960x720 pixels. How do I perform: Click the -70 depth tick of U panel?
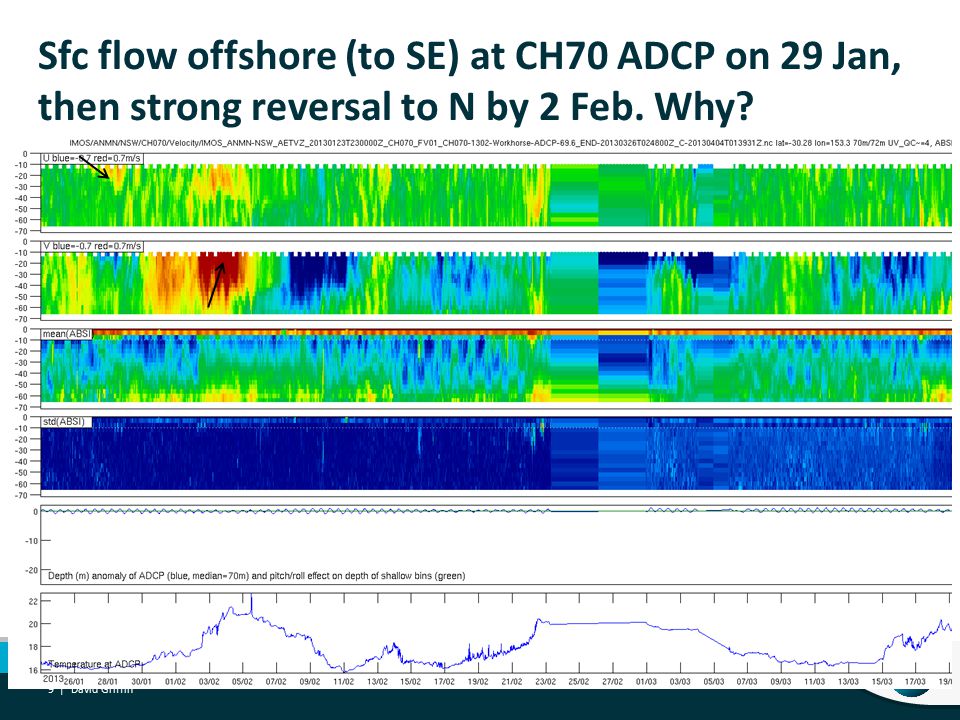pos(21,231)
